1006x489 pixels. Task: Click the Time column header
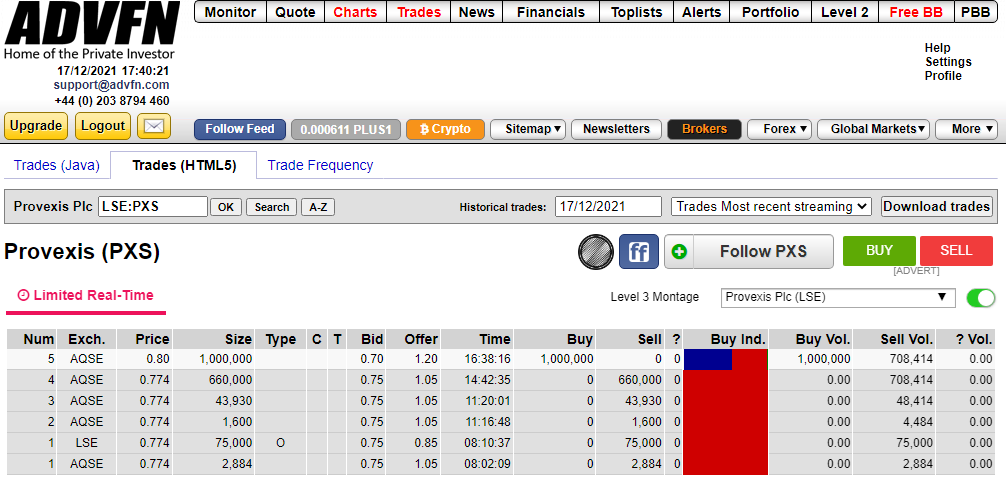477,339
